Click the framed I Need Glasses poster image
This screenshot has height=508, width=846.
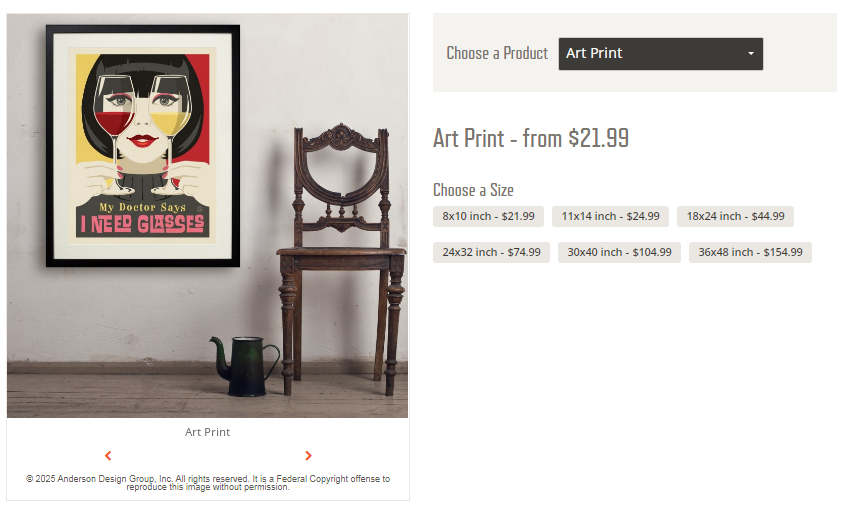pos(143,146)
